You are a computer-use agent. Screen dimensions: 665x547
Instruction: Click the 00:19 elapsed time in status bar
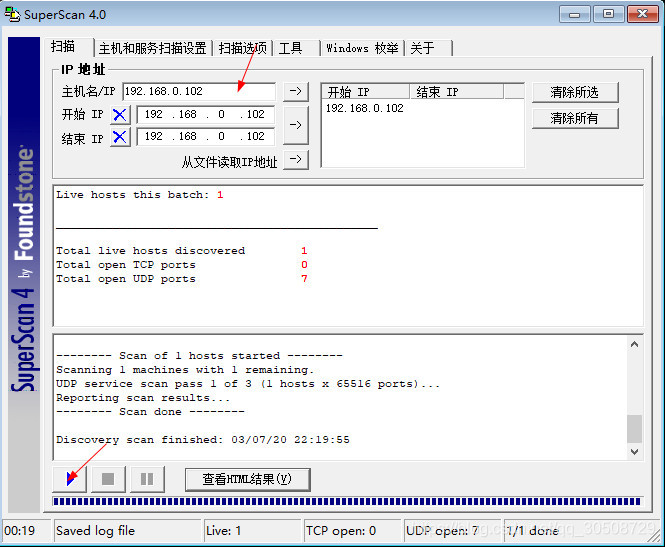[x=26, y=531]
